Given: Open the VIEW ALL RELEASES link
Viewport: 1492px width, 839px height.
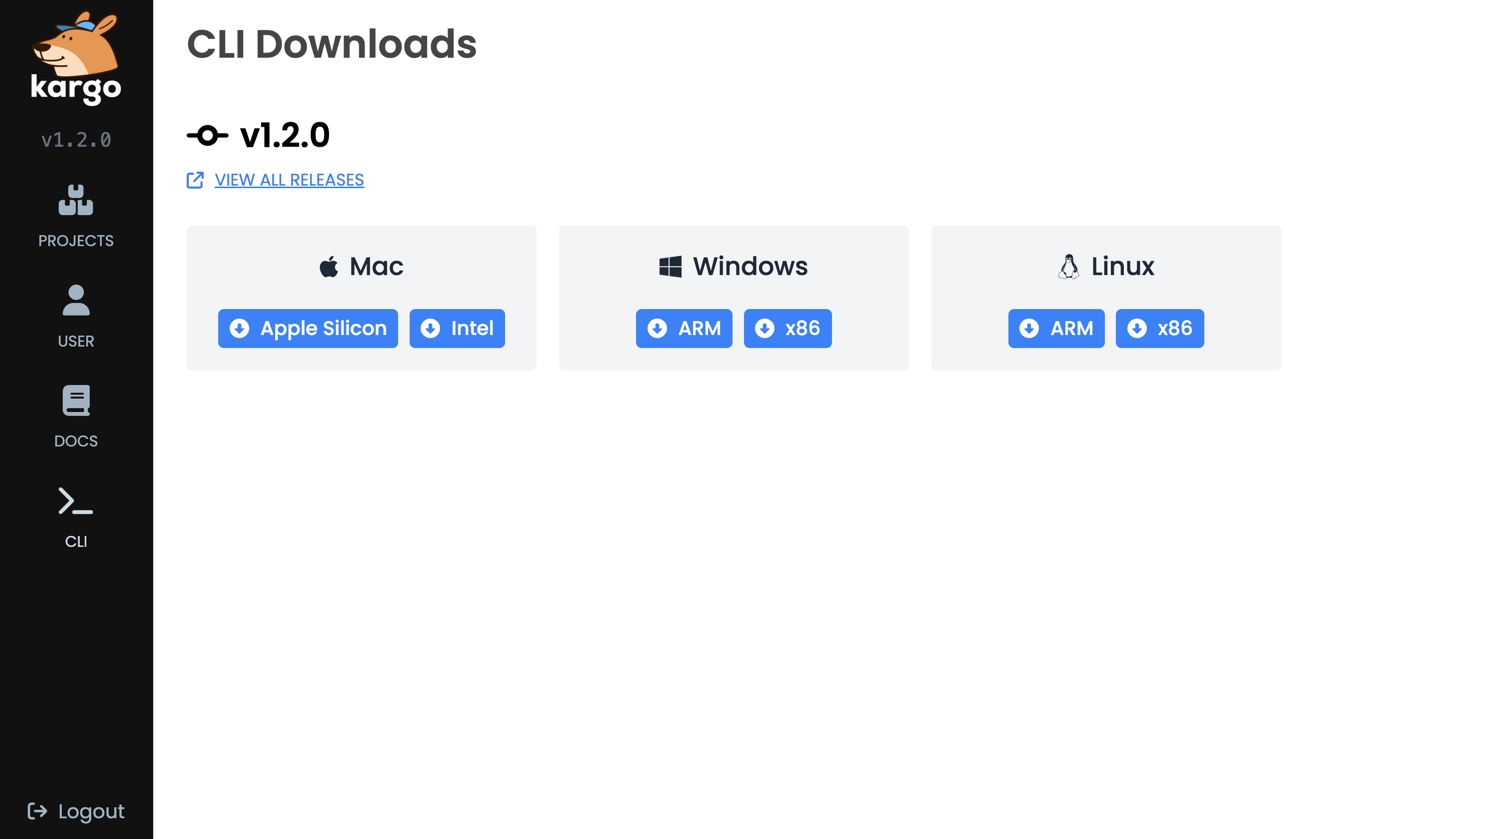Looking at the screenshot, I should (288, 180).
